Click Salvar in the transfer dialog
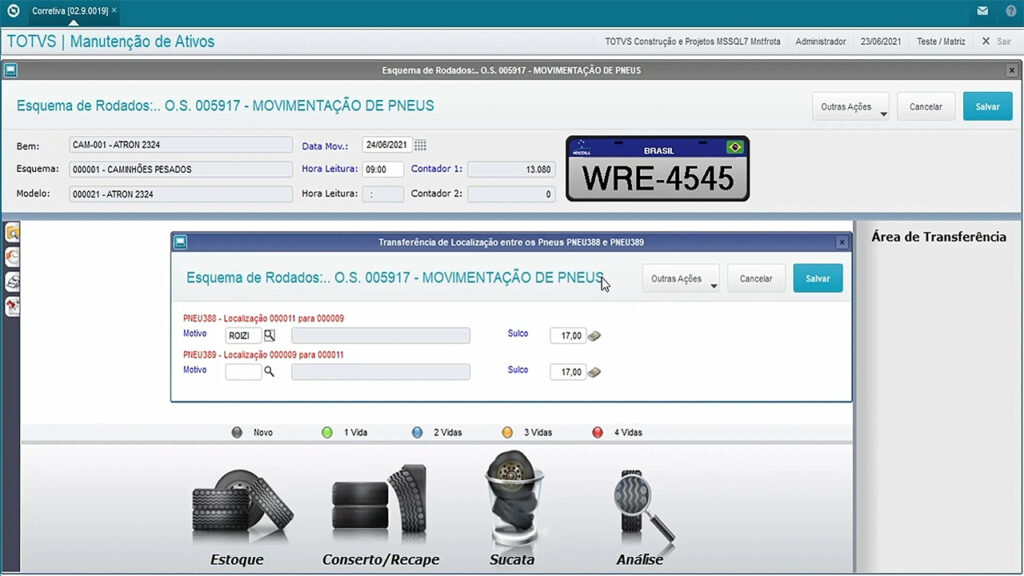 (x=818, y=278)
